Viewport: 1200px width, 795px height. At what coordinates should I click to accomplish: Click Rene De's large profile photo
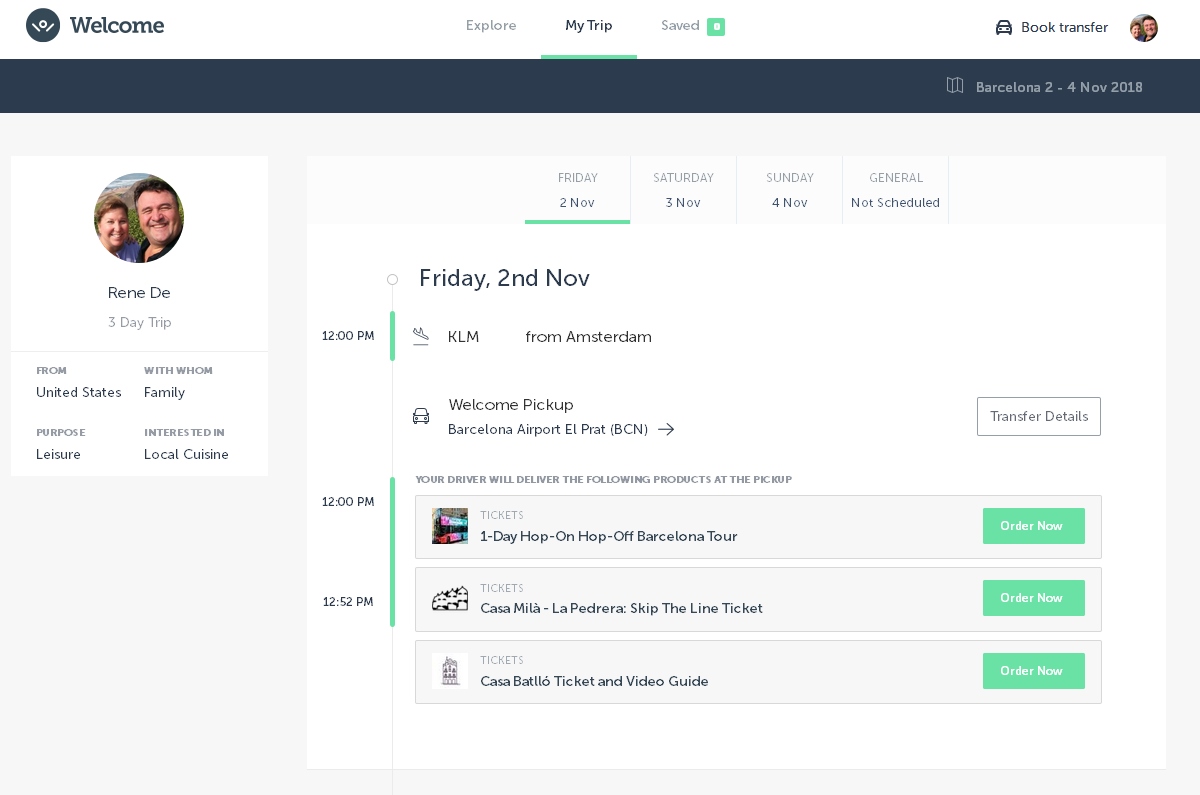pos(139,218)
